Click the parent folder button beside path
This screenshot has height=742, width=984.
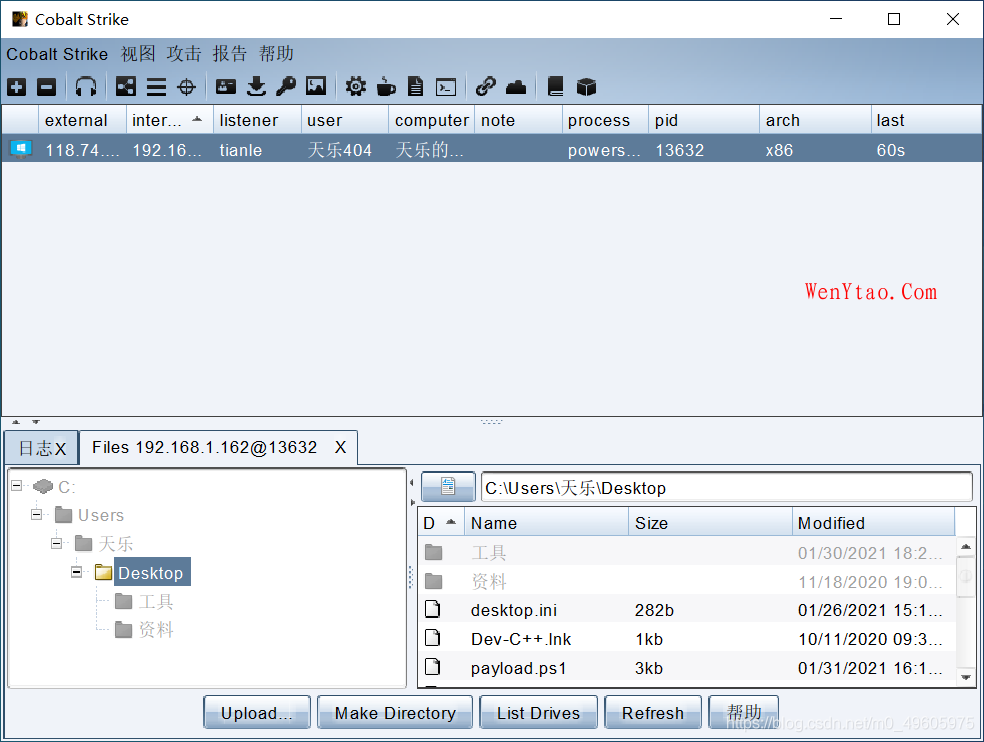tap(448, 487)
